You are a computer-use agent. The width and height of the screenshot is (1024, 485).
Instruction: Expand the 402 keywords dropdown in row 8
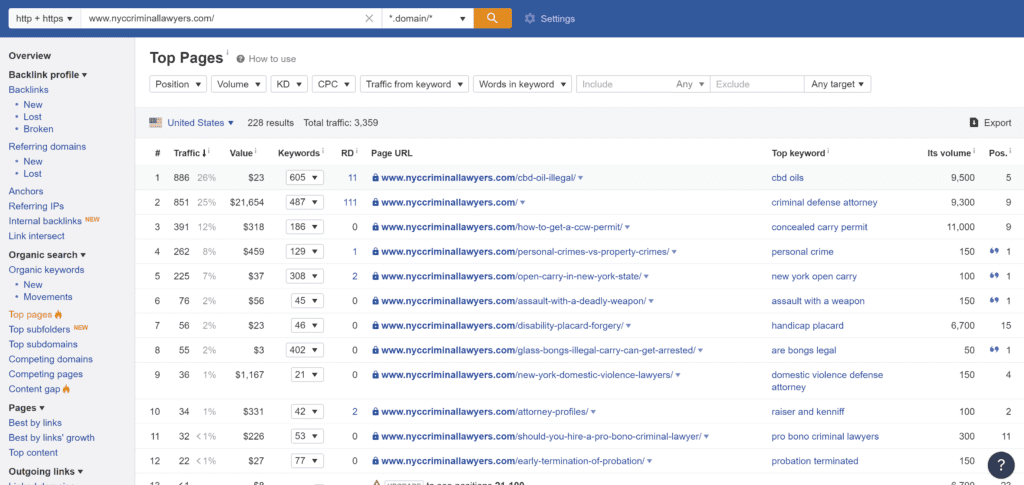pos(304,350)
